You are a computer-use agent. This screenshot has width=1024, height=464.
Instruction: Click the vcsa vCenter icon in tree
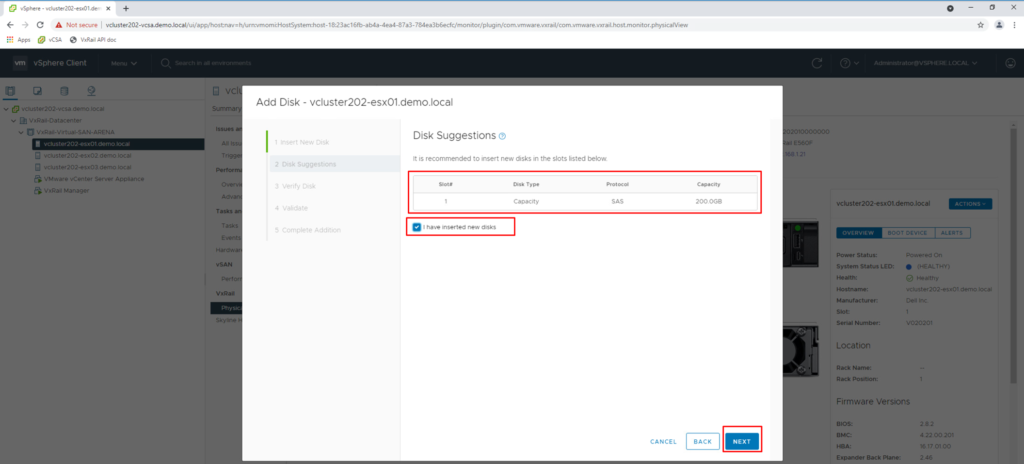15,109
